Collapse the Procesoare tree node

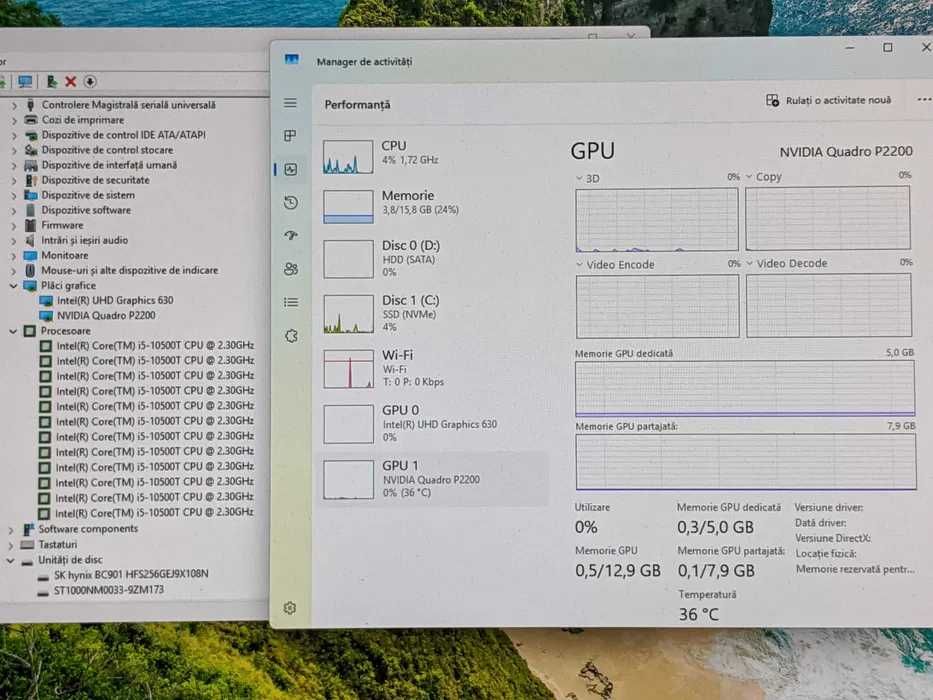tap(13, 331)
